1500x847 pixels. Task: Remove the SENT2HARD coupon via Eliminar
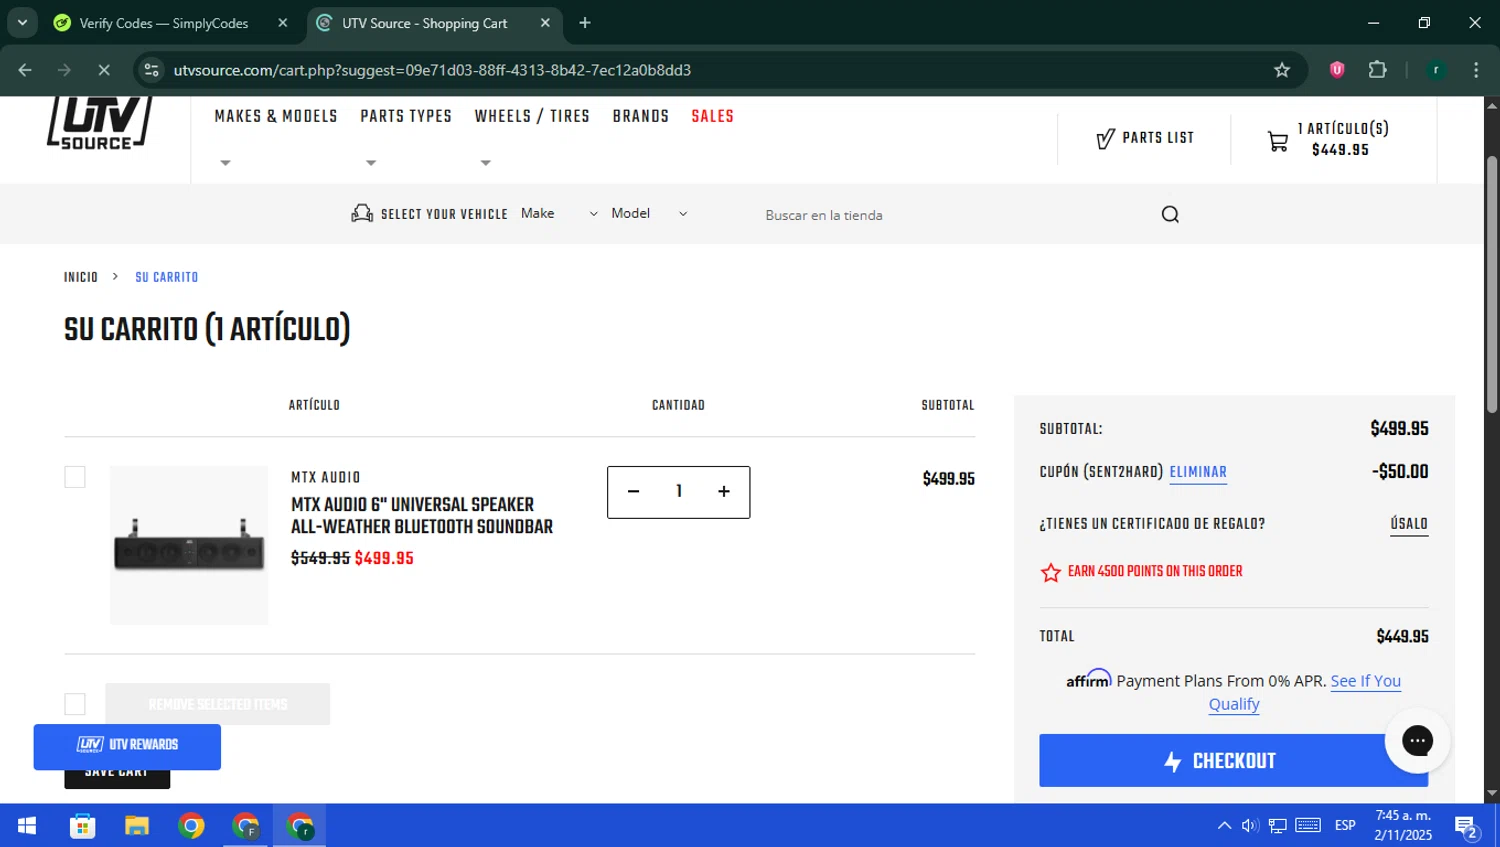click(x=1198, y=472)
